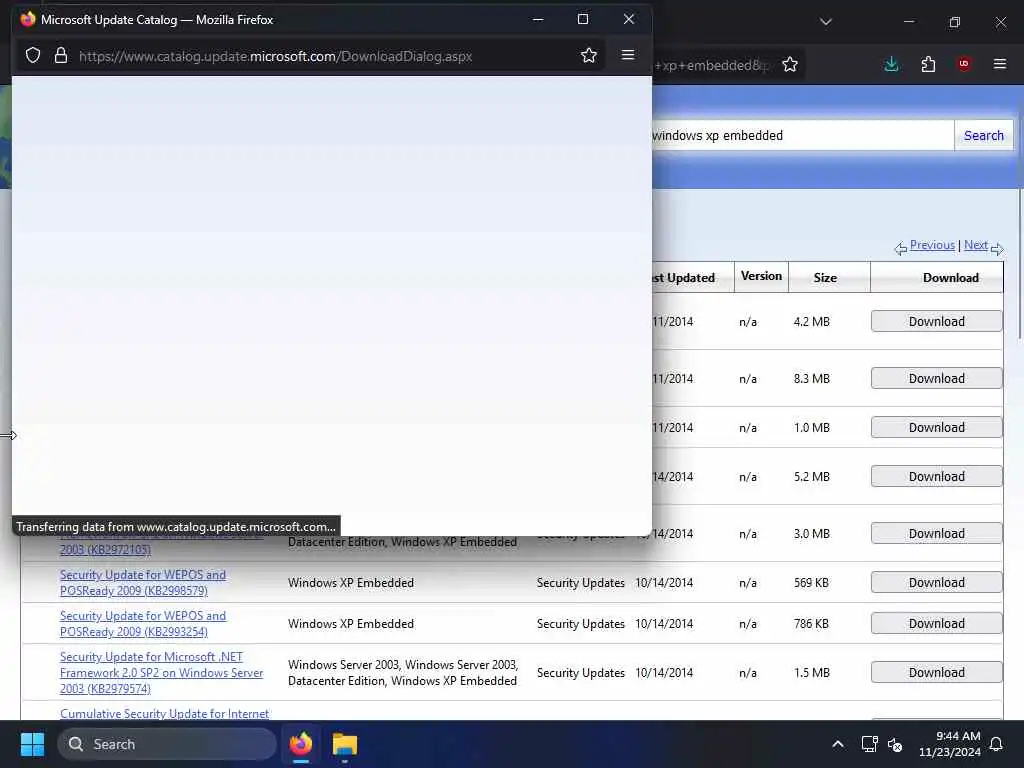The height and width of the screenshot is (768, 1024).
Task: Click Download for the 5.2 MB update
Action: coord(936,476)
